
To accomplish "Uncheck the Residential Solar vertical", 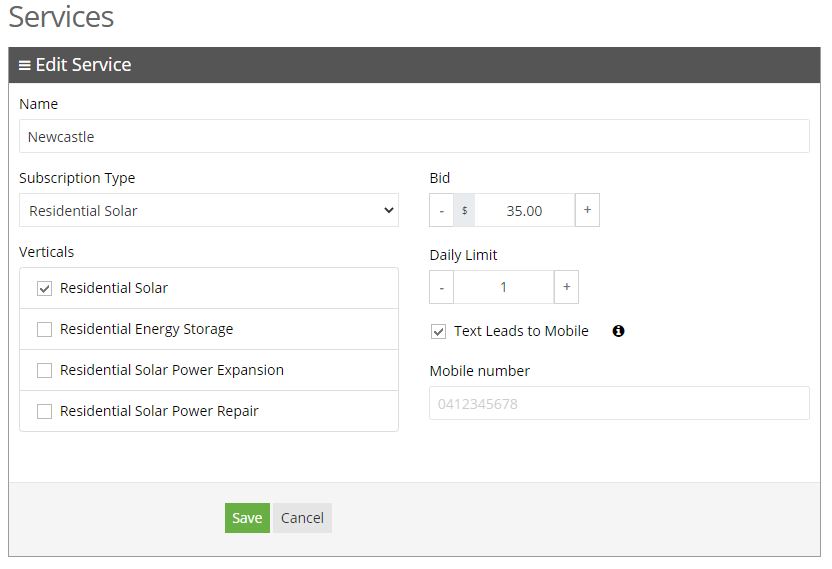I will [45, 289].
